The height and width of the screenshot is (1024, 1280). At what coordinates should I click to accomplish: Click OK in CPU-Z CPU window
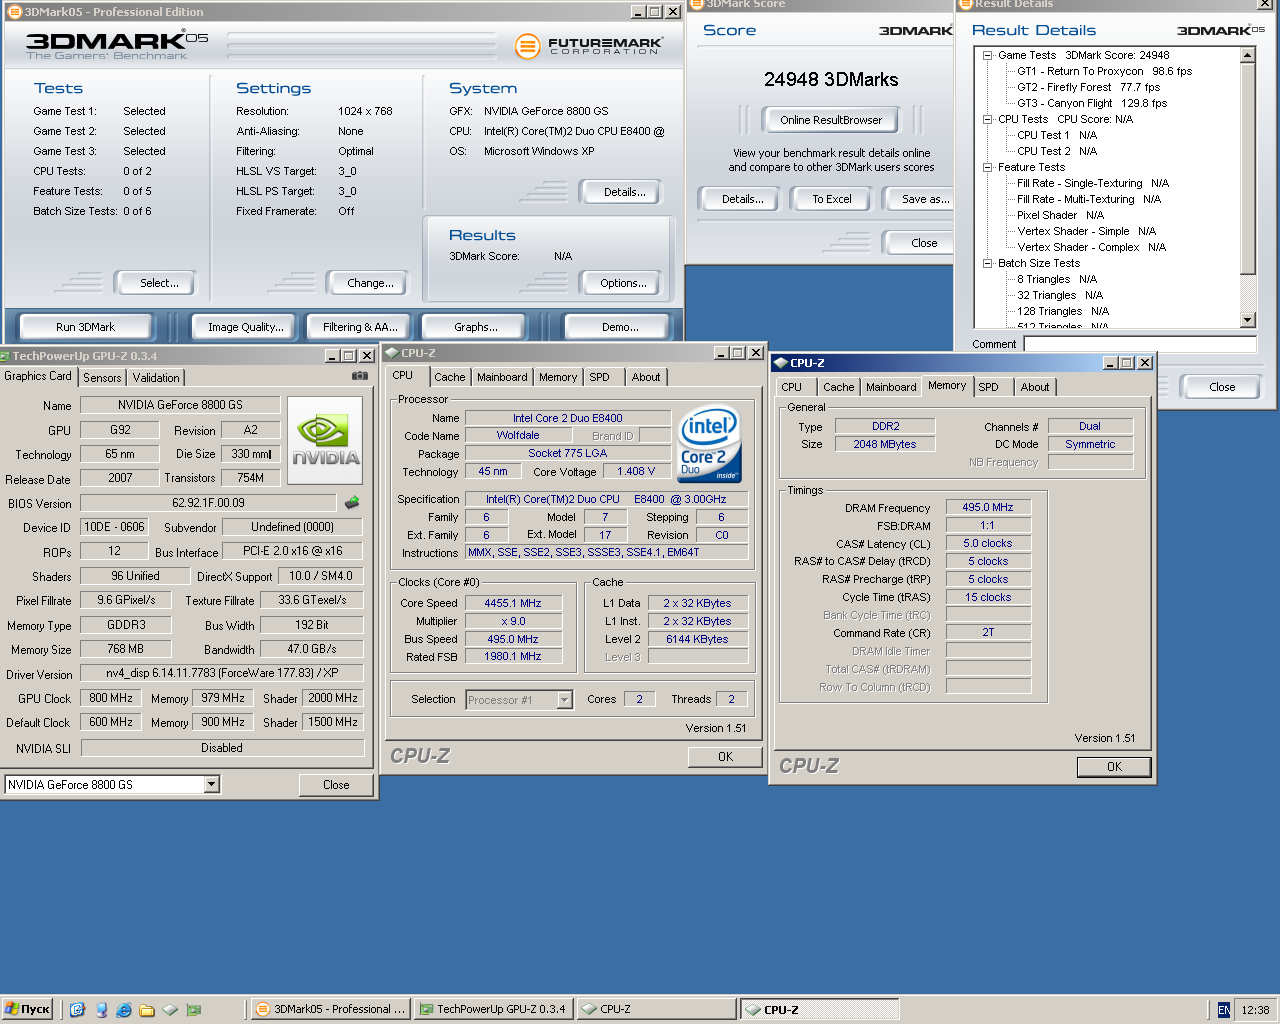725,757
